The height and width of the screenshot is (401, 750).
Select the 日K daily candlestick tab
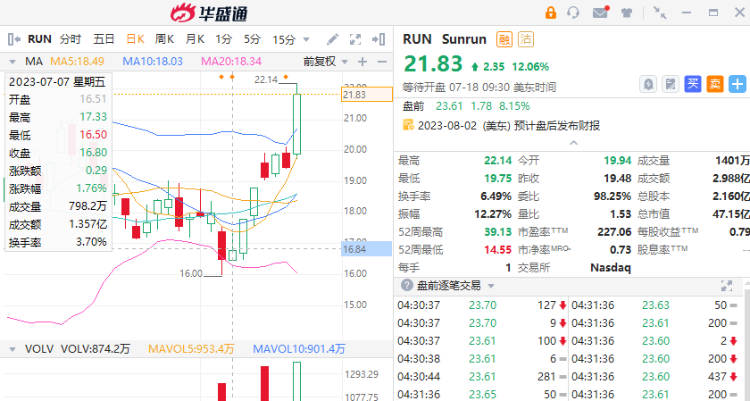click(x=135, y=39)
